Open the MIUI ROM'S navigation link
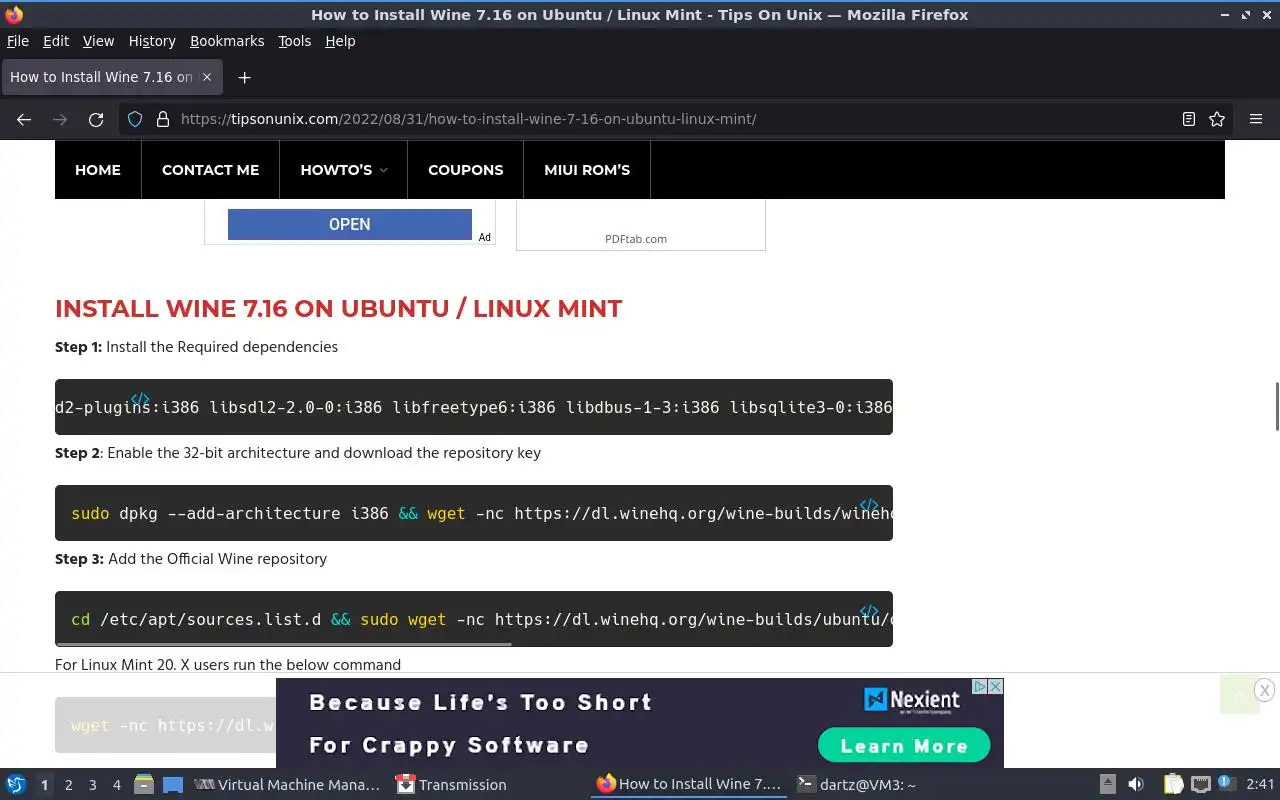 pyautogui.click(x=587, y=170)
